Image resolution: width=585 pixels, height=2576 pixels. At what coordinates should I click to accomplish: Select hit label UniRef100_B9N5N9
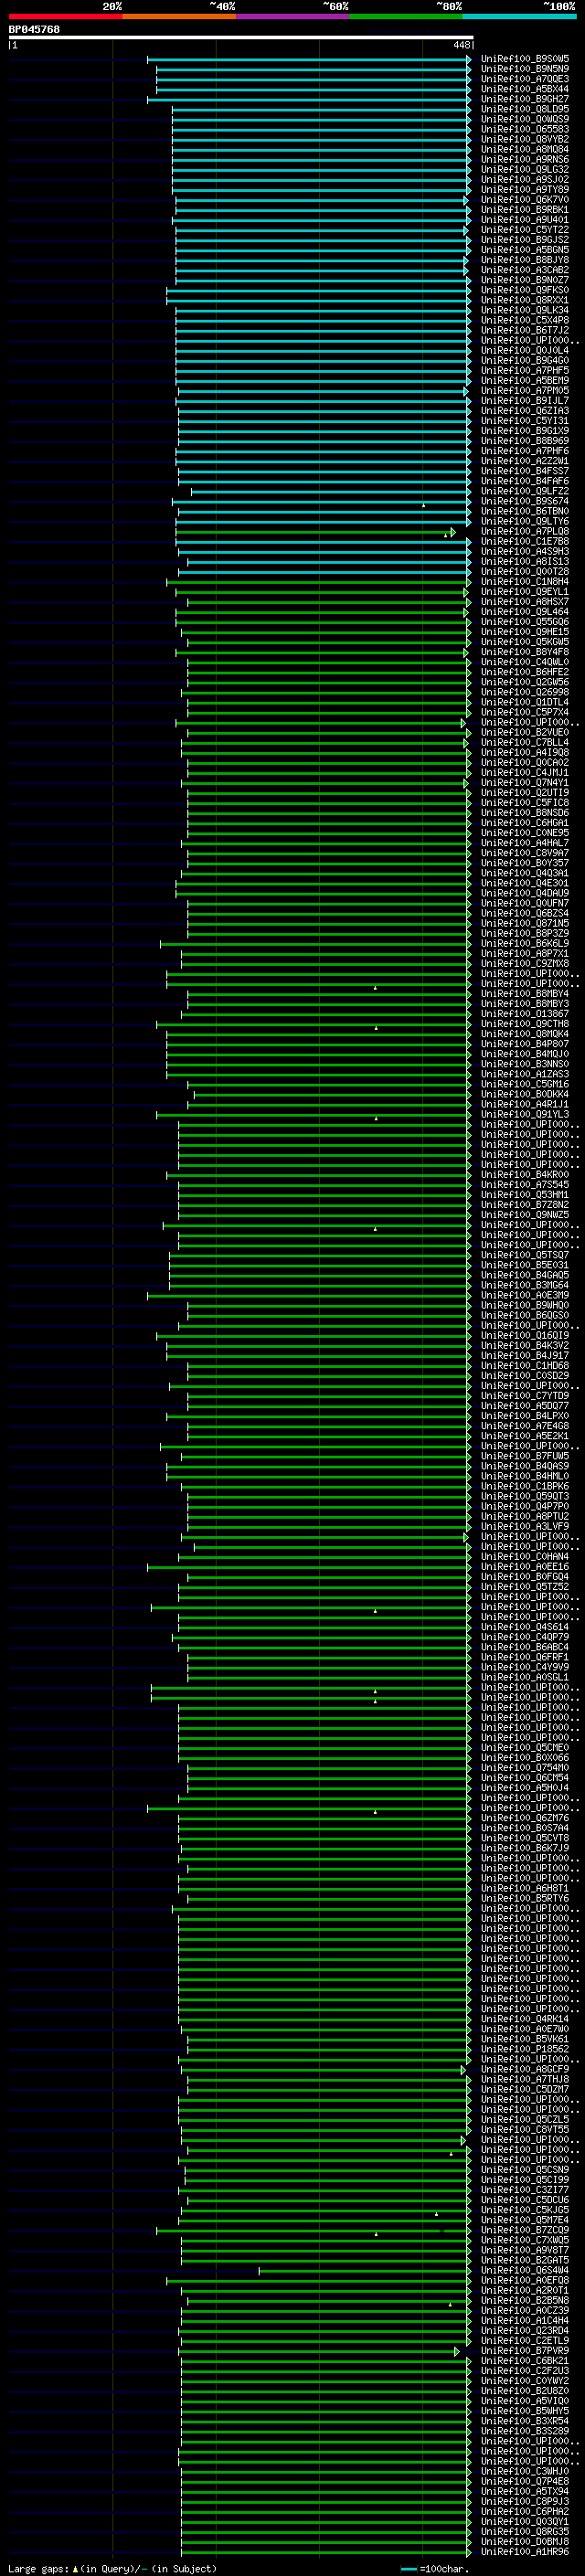click(x=524, y=69)
